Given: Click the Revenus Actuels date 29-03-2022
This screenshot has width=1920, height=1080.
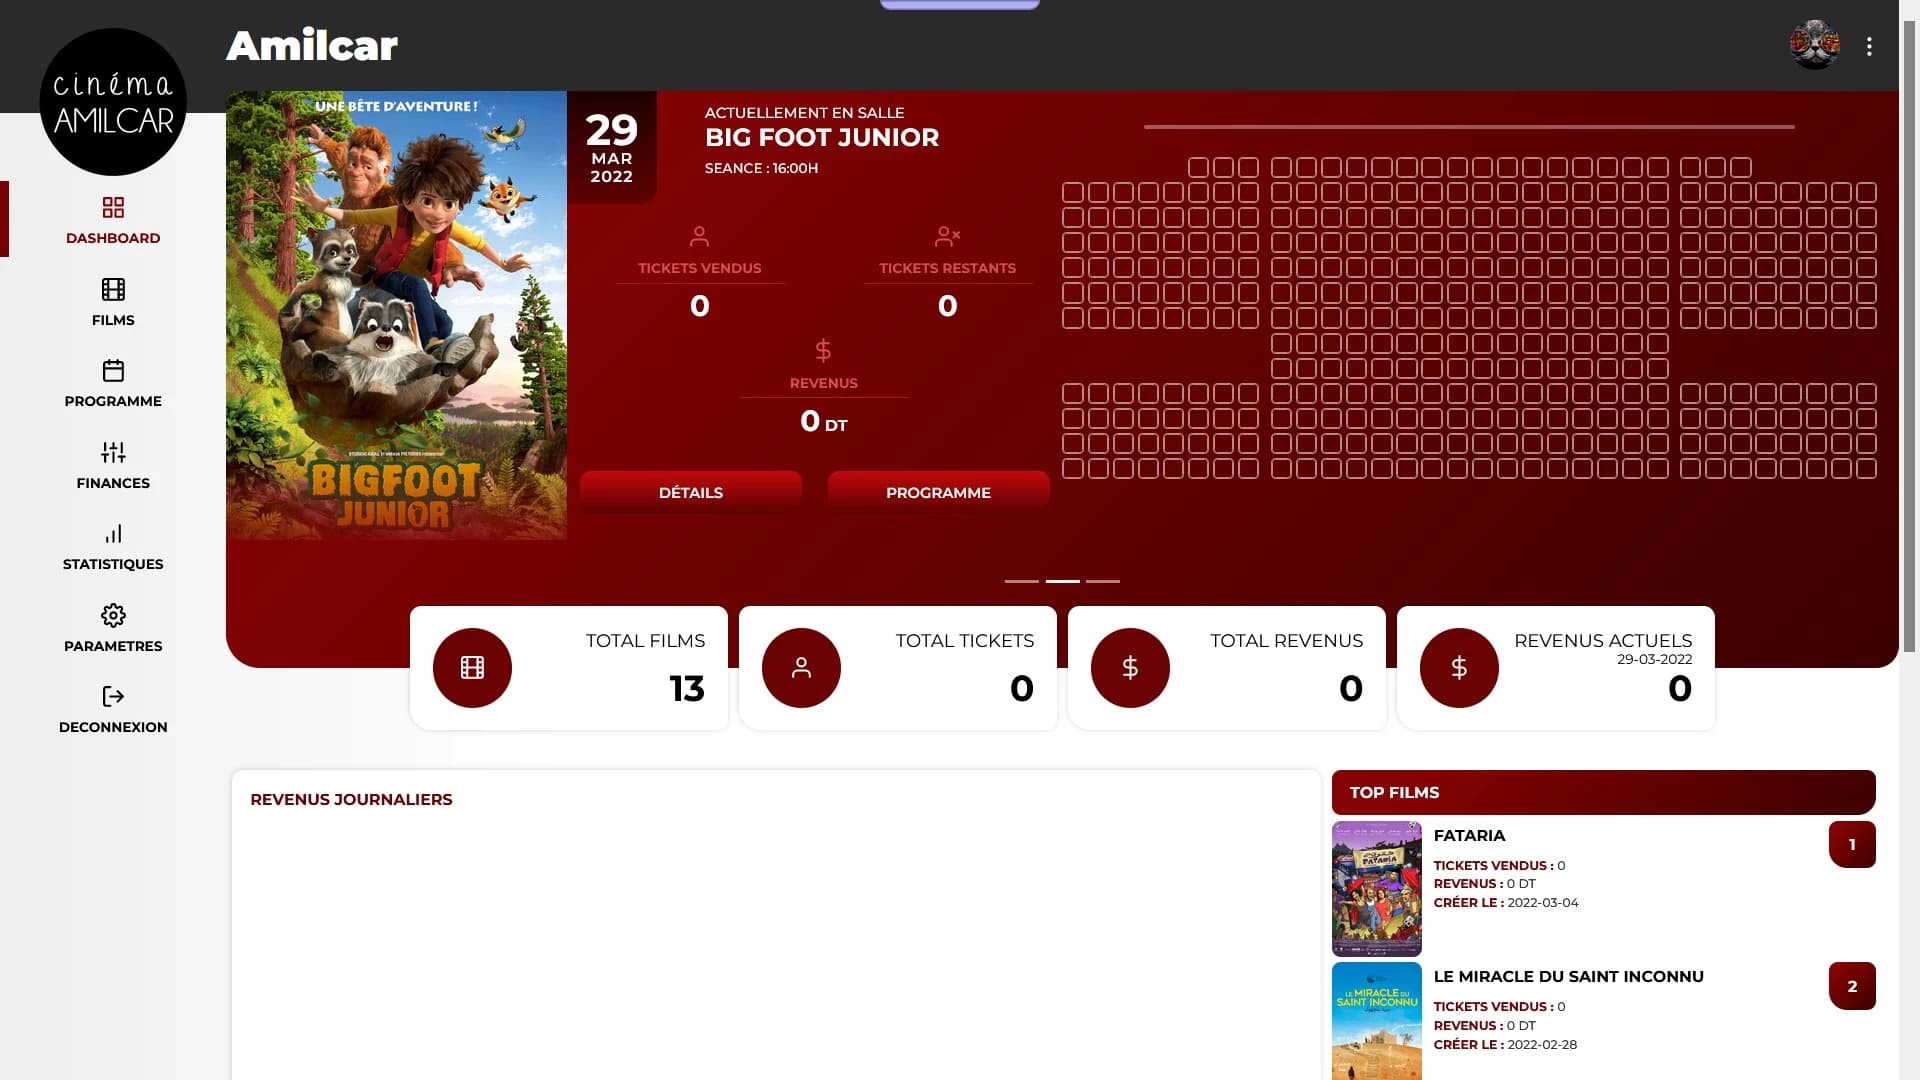Looking at the screenshot, I should (x=1654, y=660).
